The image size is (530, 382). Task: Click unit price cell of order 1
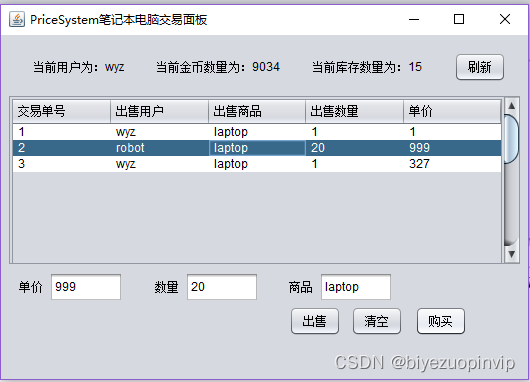click(x=452, y=132)
